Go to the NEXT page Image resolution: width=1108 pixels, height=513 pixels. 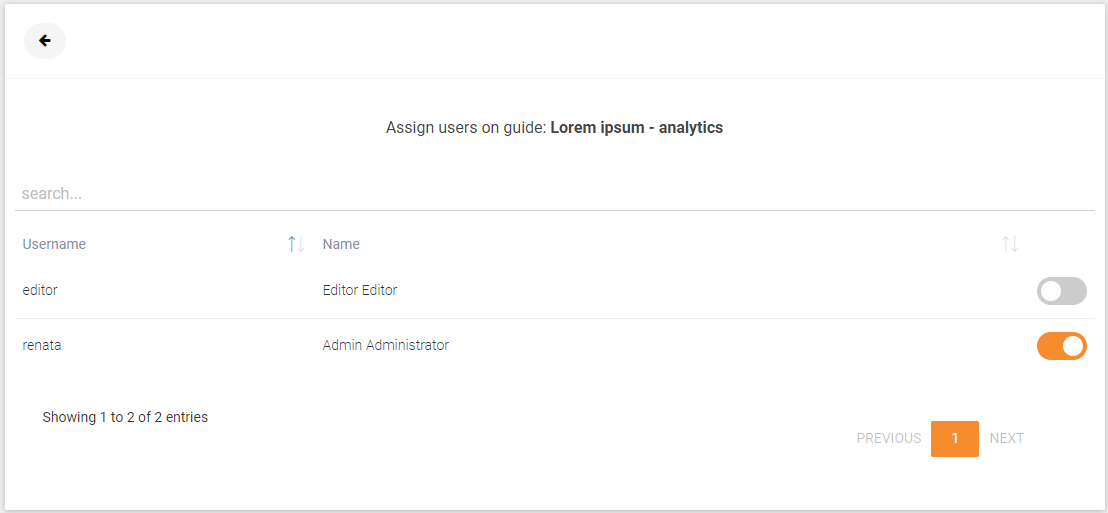(1007, 438)
